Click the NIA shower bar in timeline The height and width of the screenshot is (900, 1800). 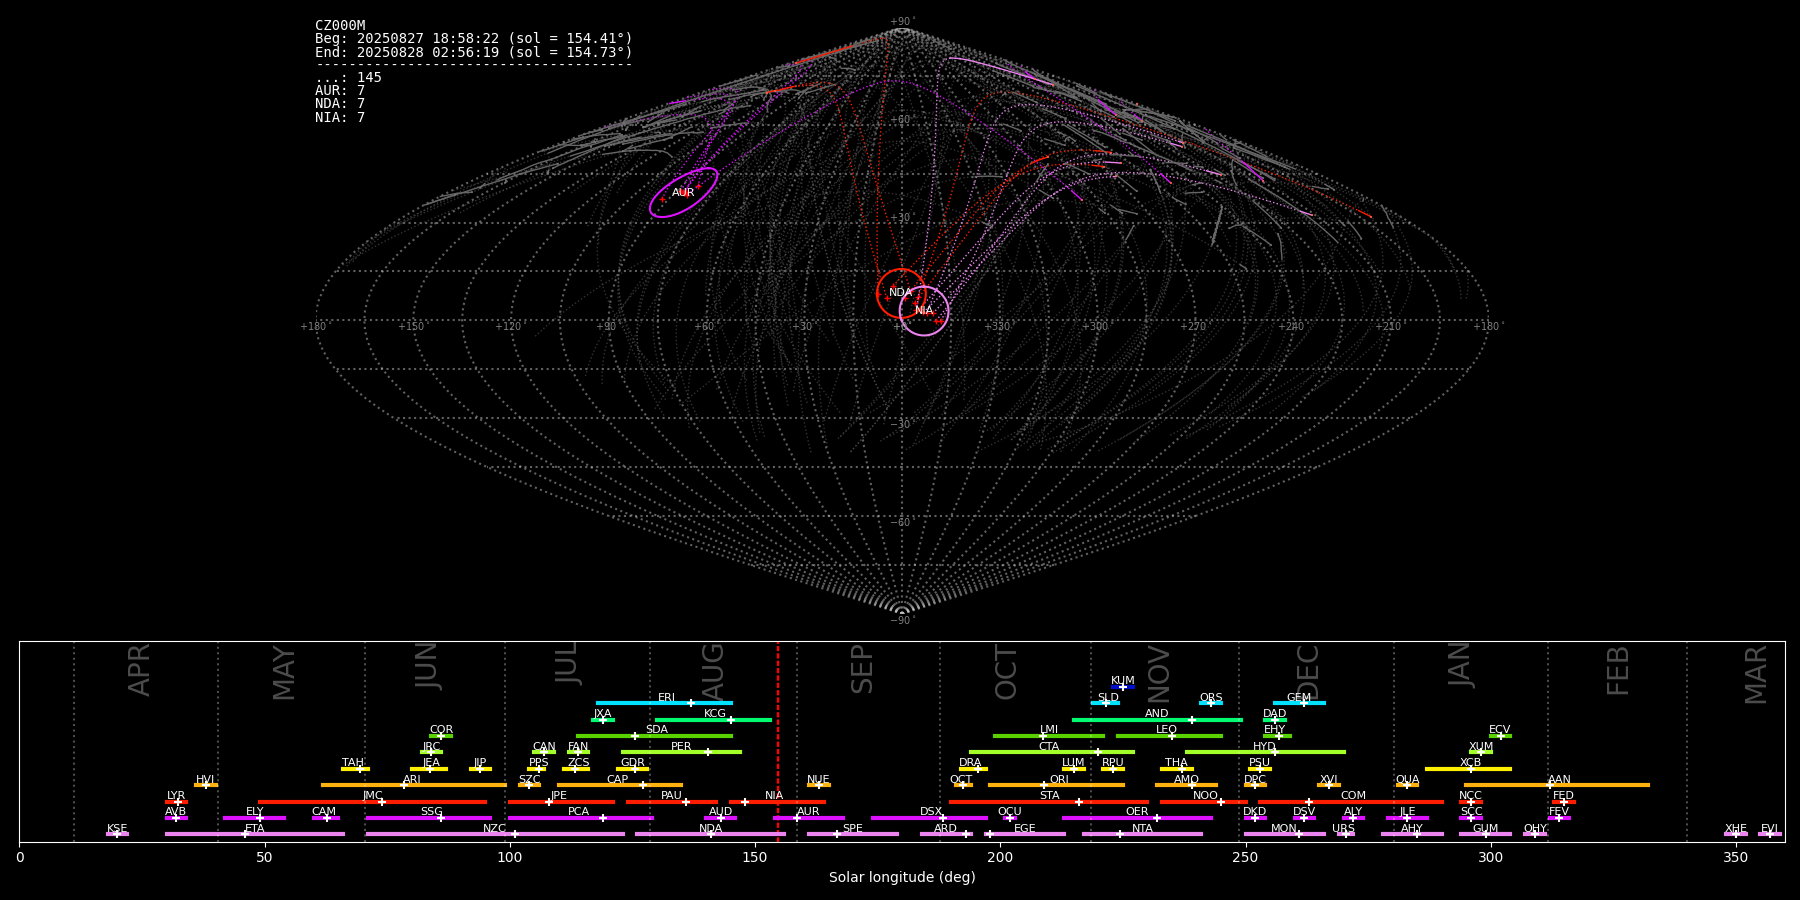(x=777, y=802)
